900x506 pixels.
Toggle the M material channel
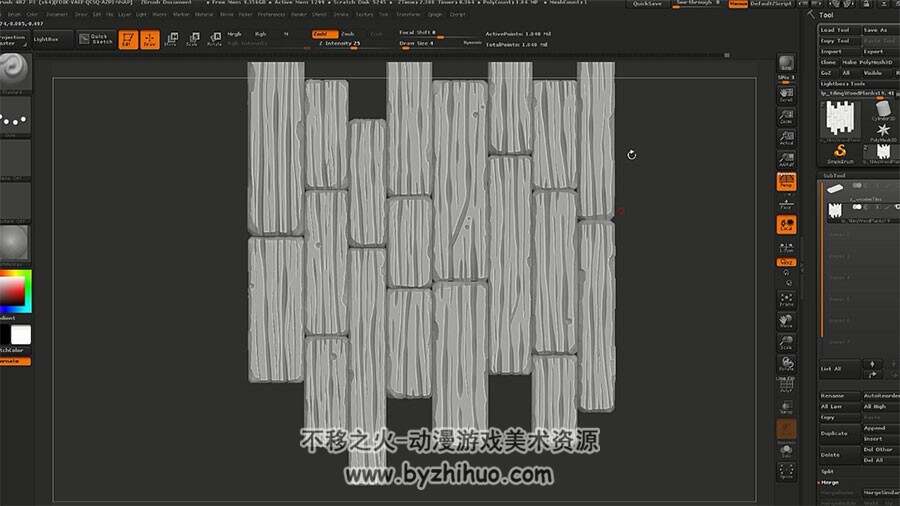click(x=286, y=34)
